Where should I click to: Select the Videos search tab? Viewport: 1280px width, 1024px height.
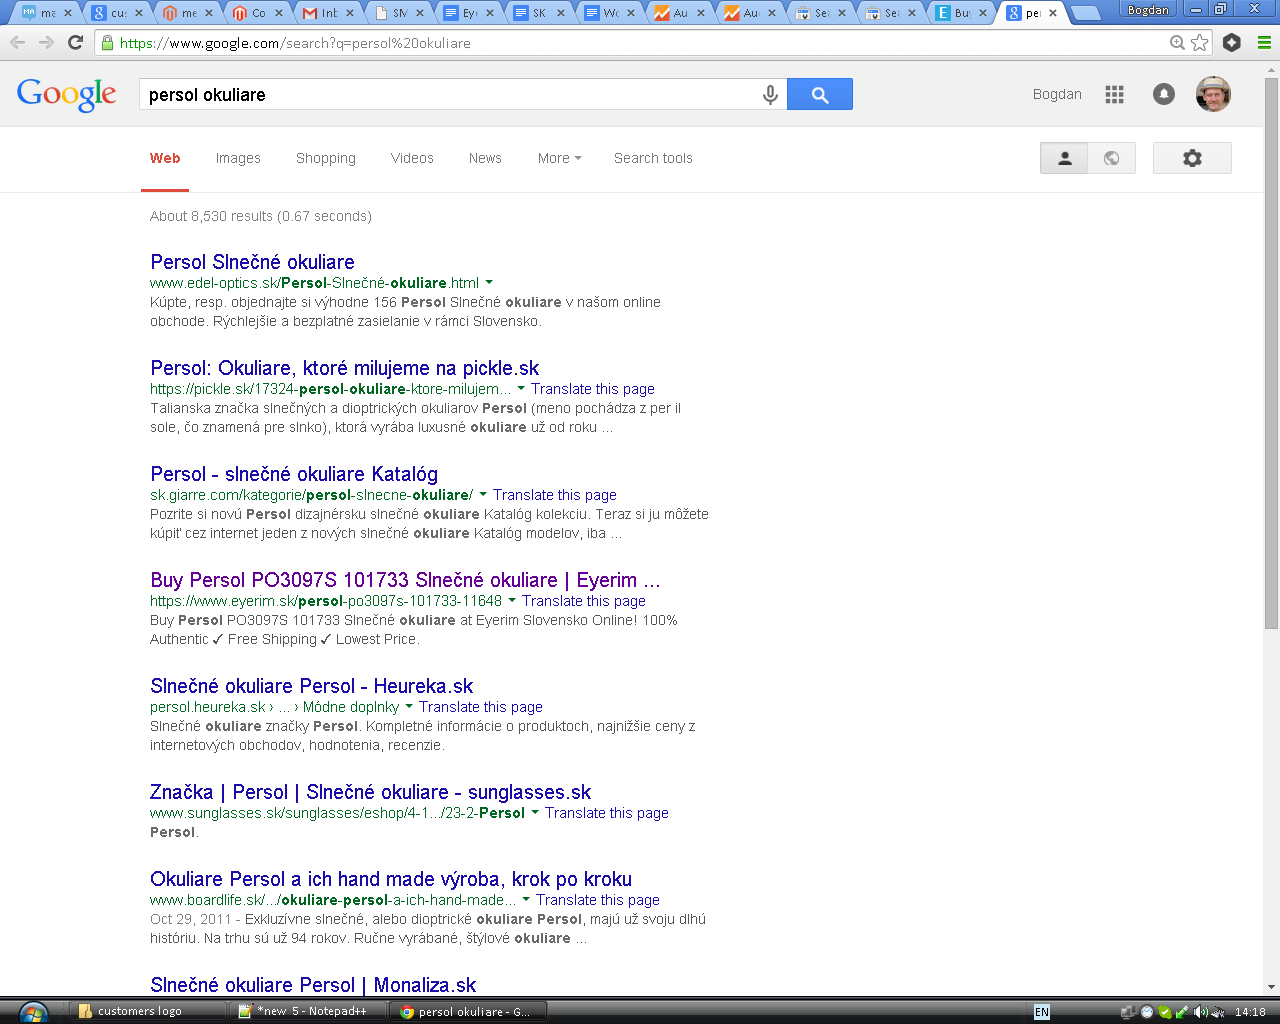pyautogui.click(x=412, y=158)
